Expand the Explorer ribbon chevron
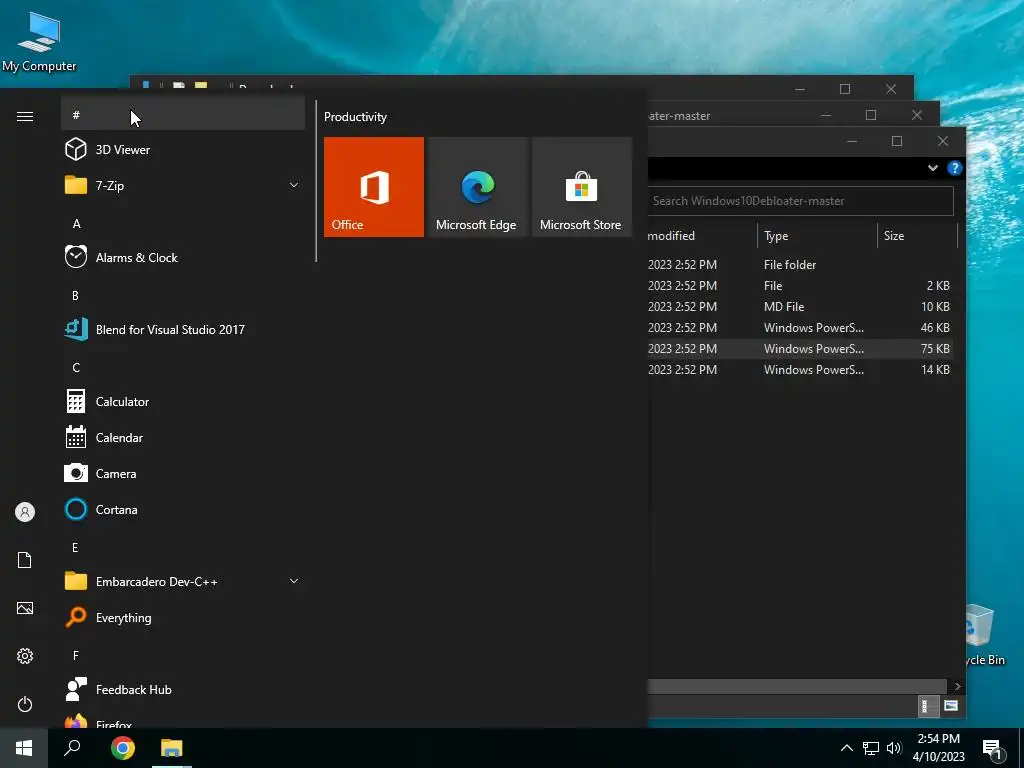1024x768 pixels. tap(933, 168)
